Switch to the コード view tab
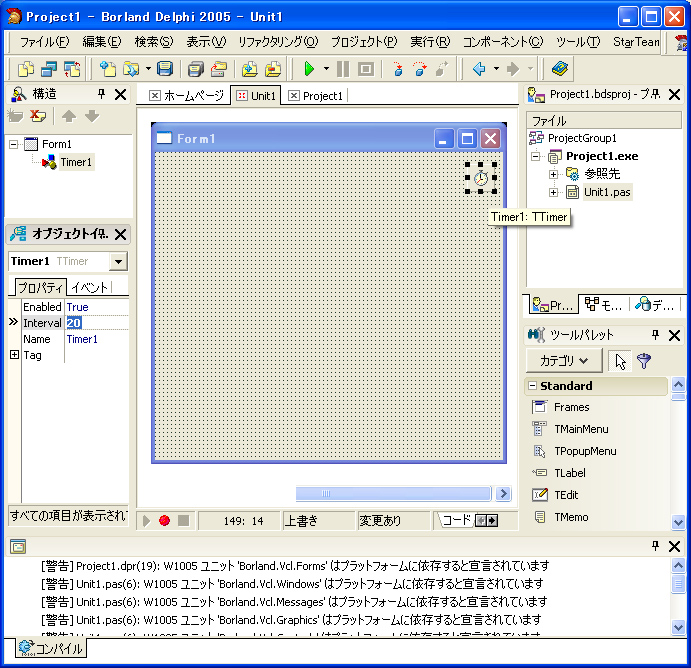Image resolution: width=691 pixels, height=668 pixels. [457, 520]
